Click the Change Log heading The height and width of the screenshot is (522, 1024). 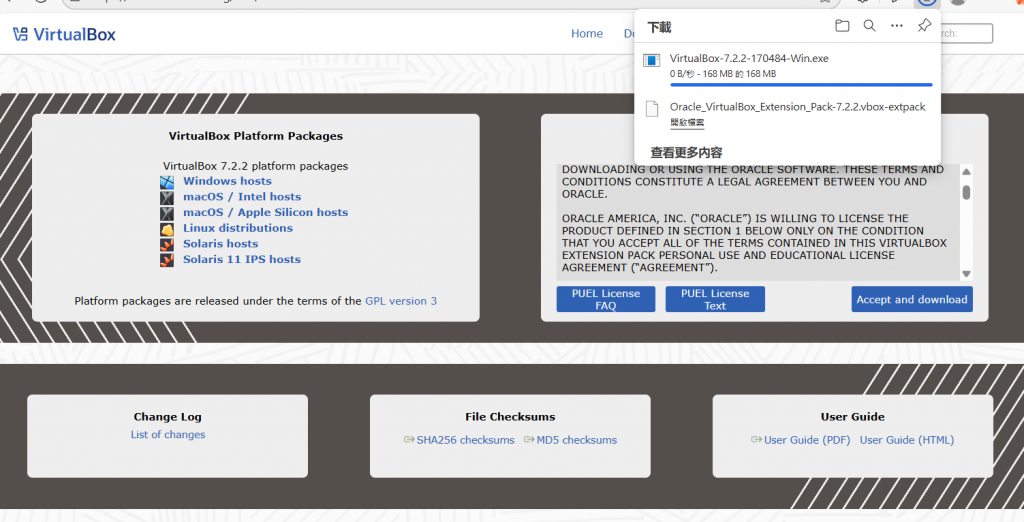[168, 417]
